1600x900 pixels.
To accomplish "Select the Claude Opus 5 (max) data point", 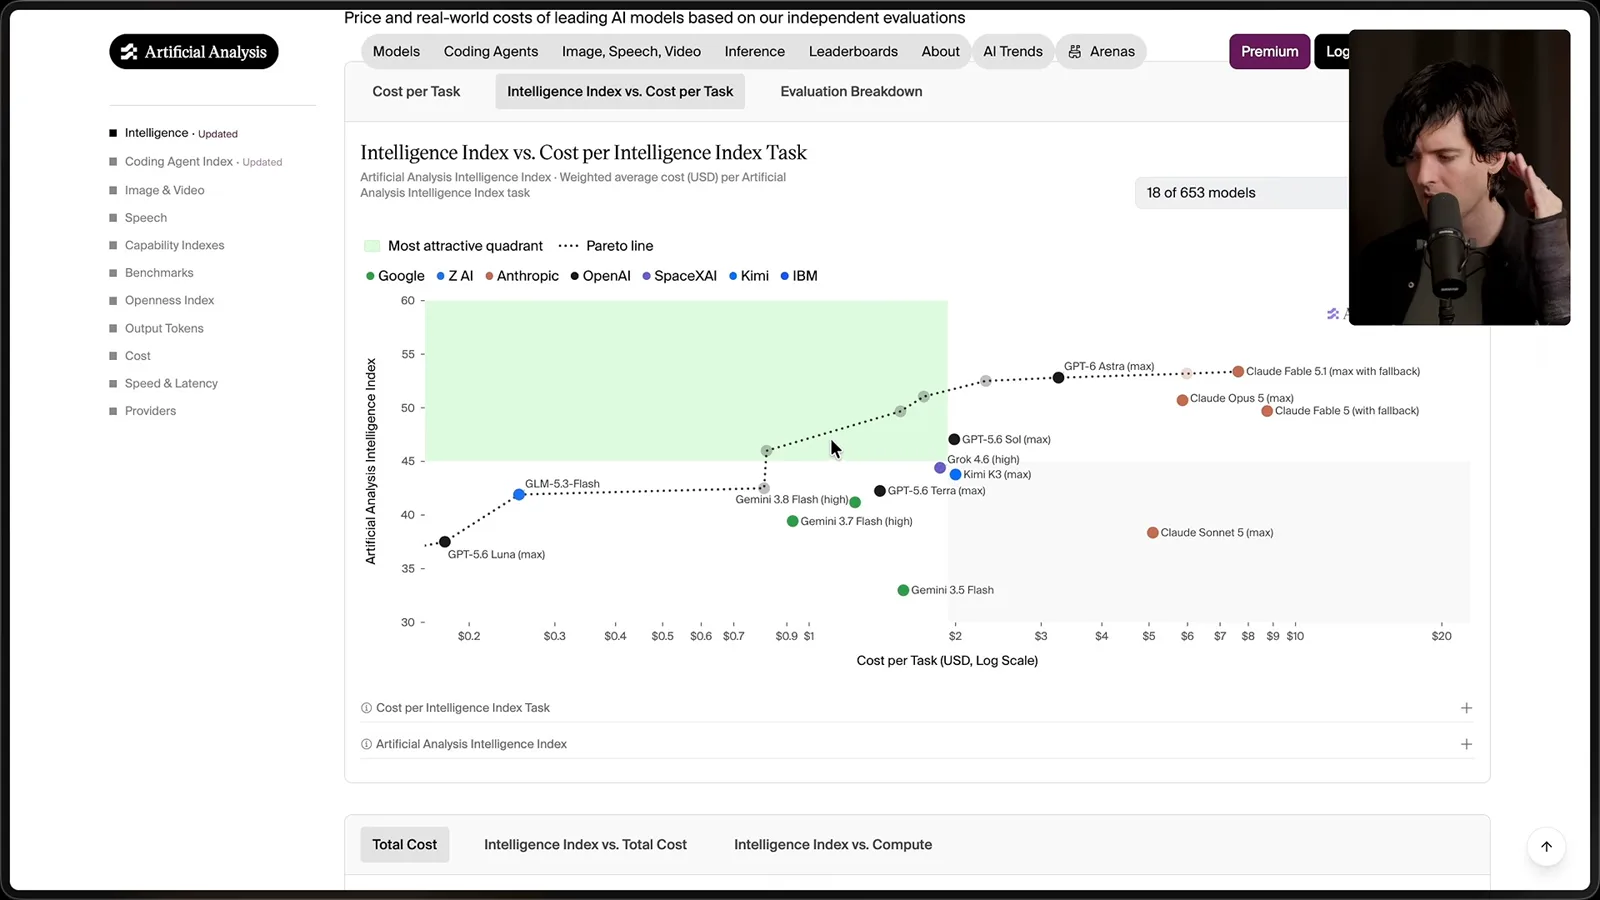I will (x=1182, y=400).
